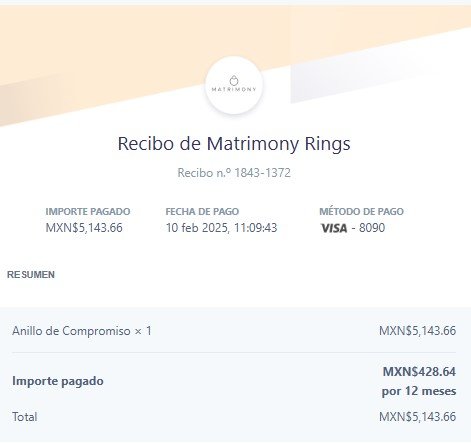Click the MATRIMONY text in the logo

point(234,89)
